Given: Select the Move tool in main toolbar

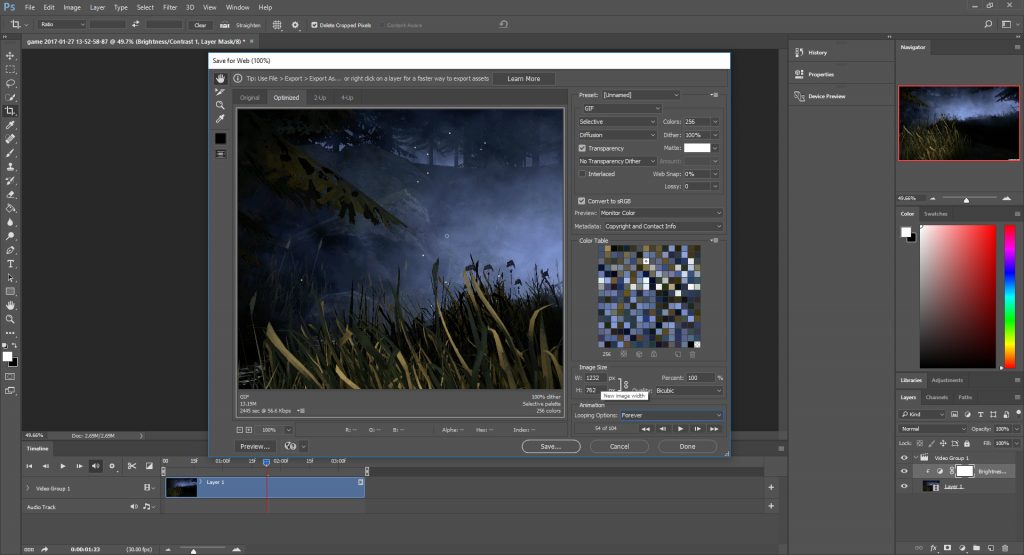Looking at the screenshot, I should point(10,56).
